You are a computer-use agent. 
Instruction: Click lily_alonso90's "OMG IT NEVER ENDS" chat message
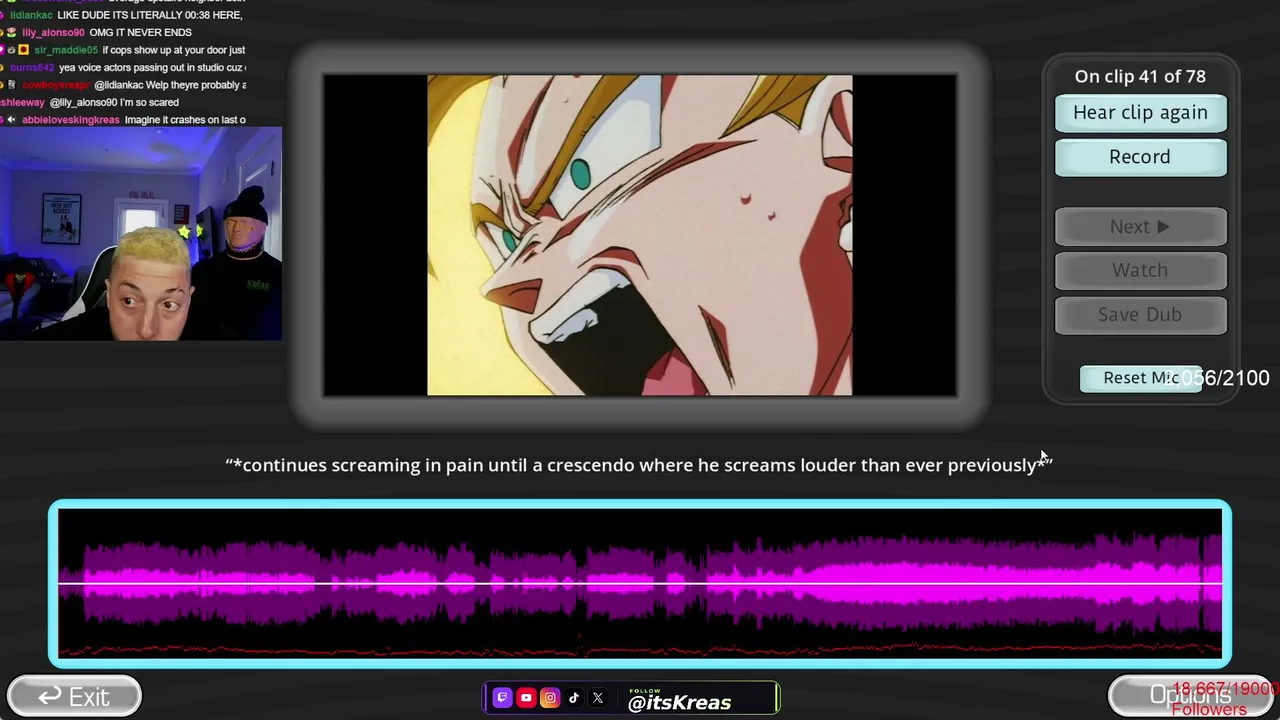point(106,33)
